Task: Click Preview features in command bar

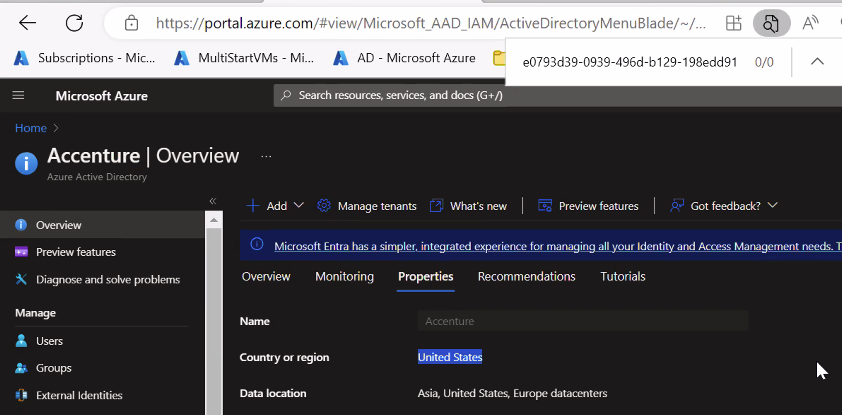Action: tap(588, 206)
